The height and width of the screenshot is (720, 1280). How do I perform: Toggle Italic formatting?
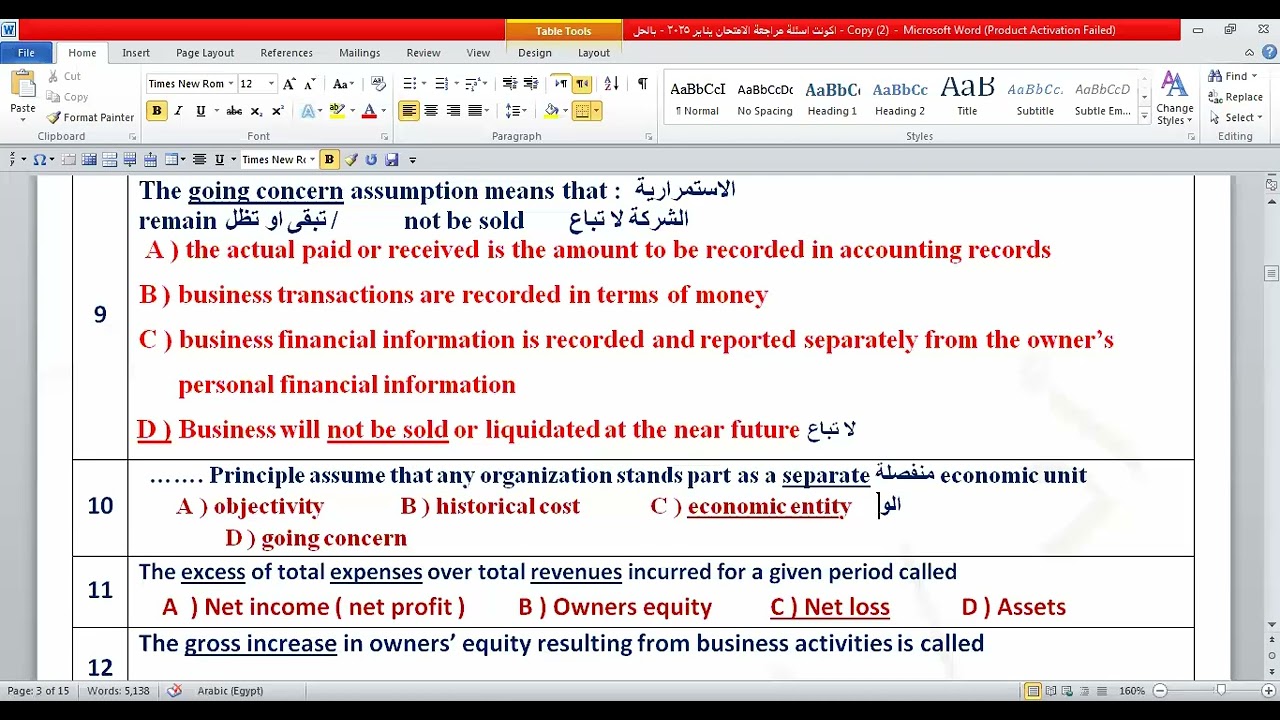pos(178,111)
